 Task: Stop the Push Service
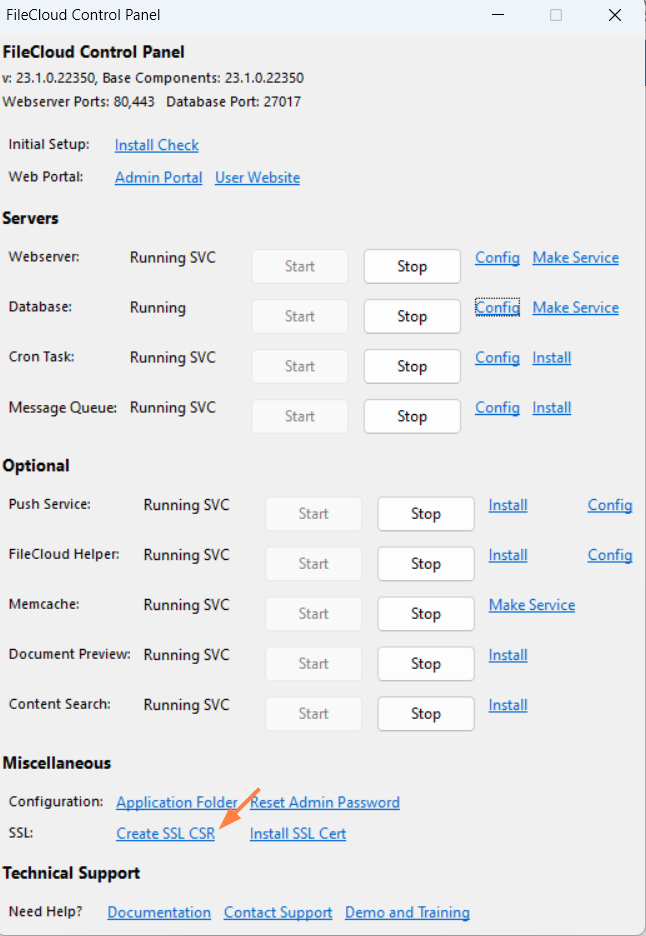point(426,514)
